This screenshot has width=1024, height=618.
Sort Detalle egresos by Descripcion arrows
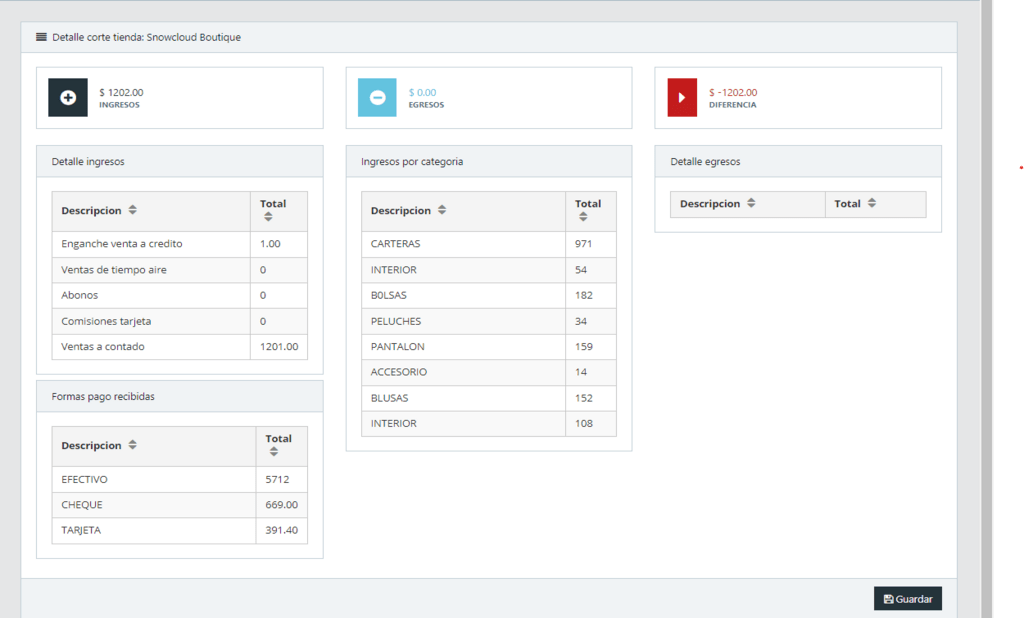click(x=751, y=204)
